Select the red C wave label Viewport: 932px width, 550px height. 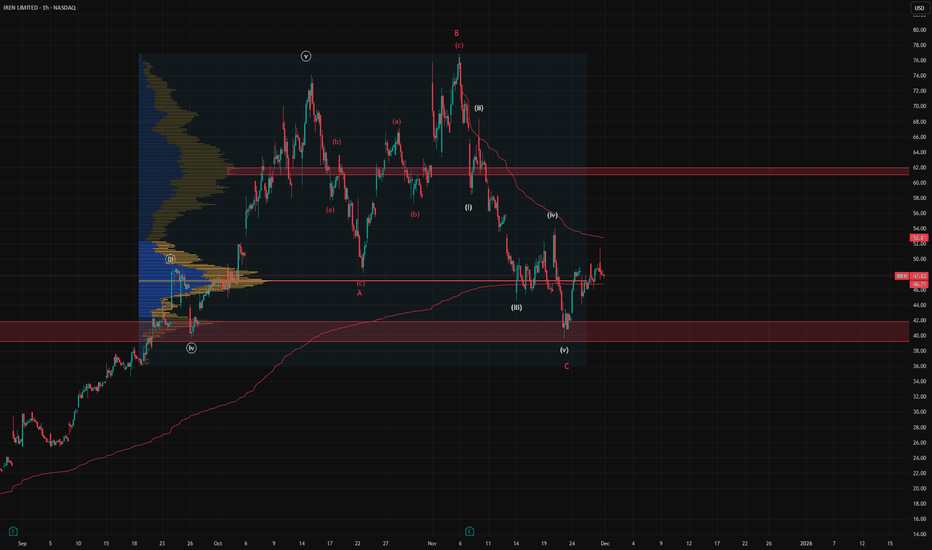[566, 366]
